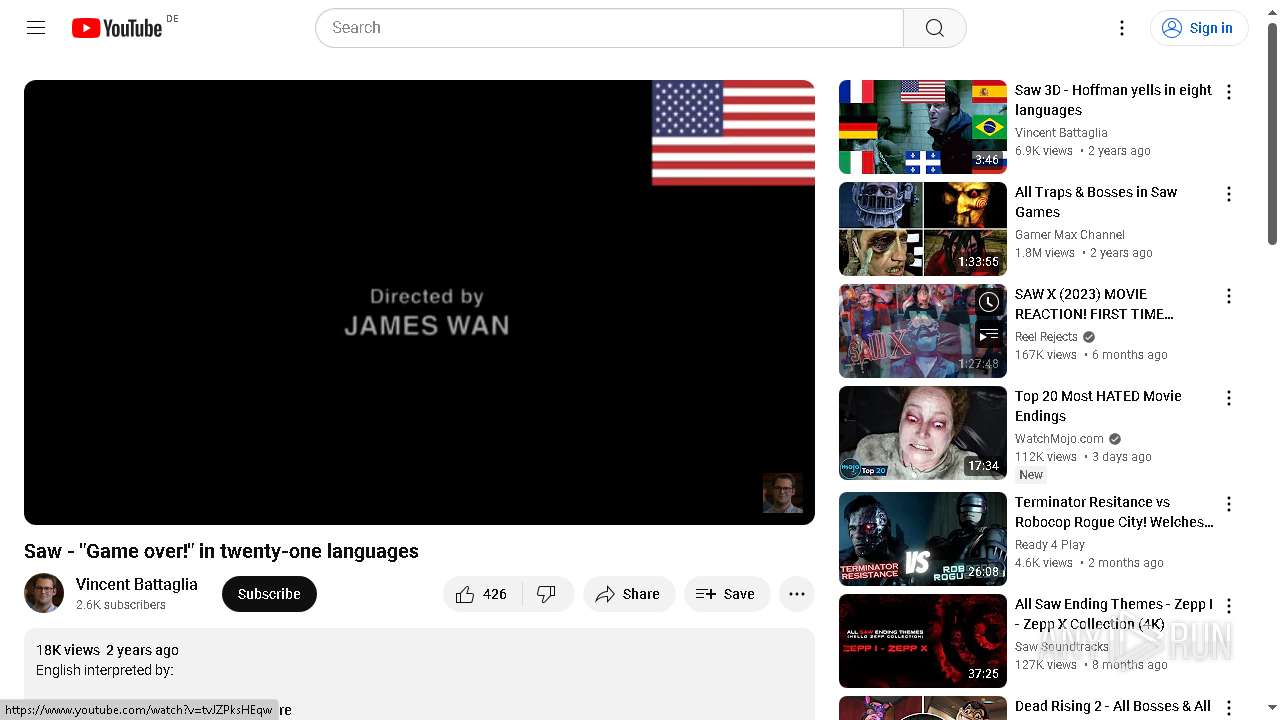Open options for Saw 3D Hoffman video
The width and height of the screenshot is (1280, 720).
tap(1229, 92)
